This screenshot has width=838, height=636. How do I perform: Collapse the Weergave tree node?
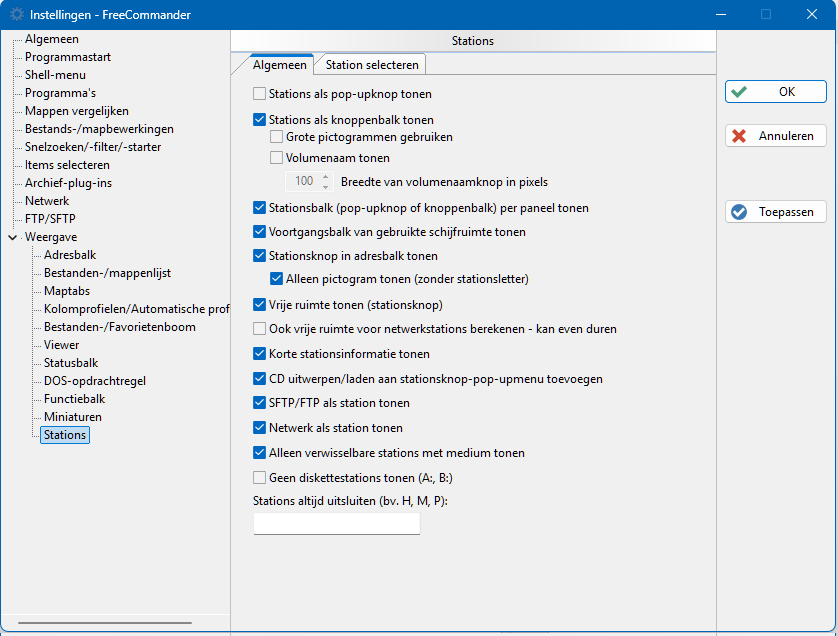13,237
